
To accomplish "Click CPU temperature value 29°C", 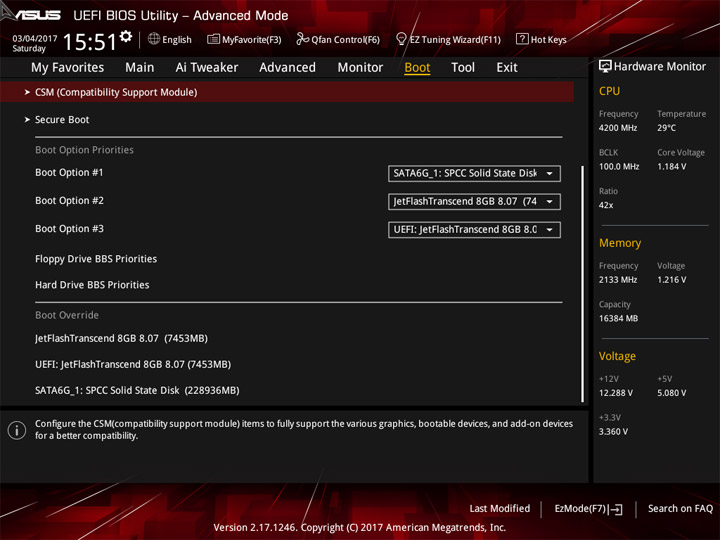I will tap(667, 128).
